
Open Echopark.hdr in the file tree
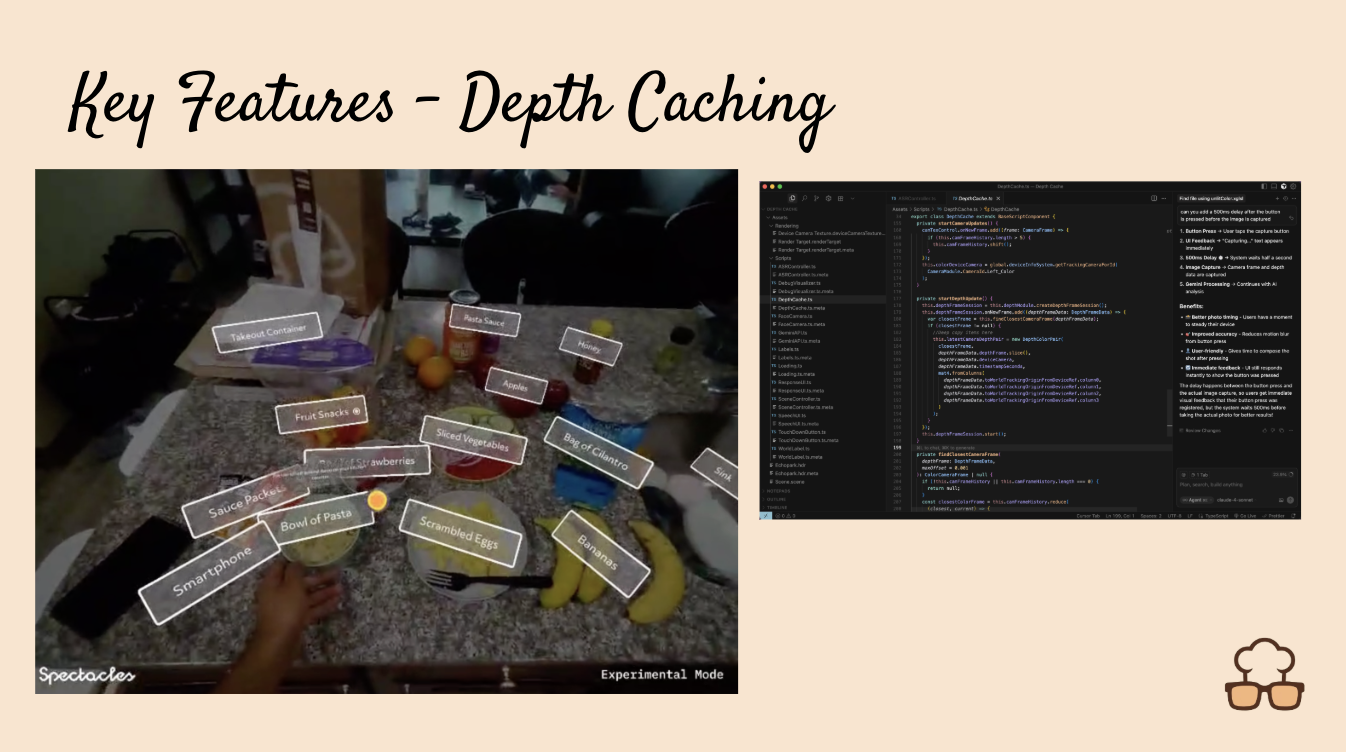pyautogui.click(x=790, y=465)
